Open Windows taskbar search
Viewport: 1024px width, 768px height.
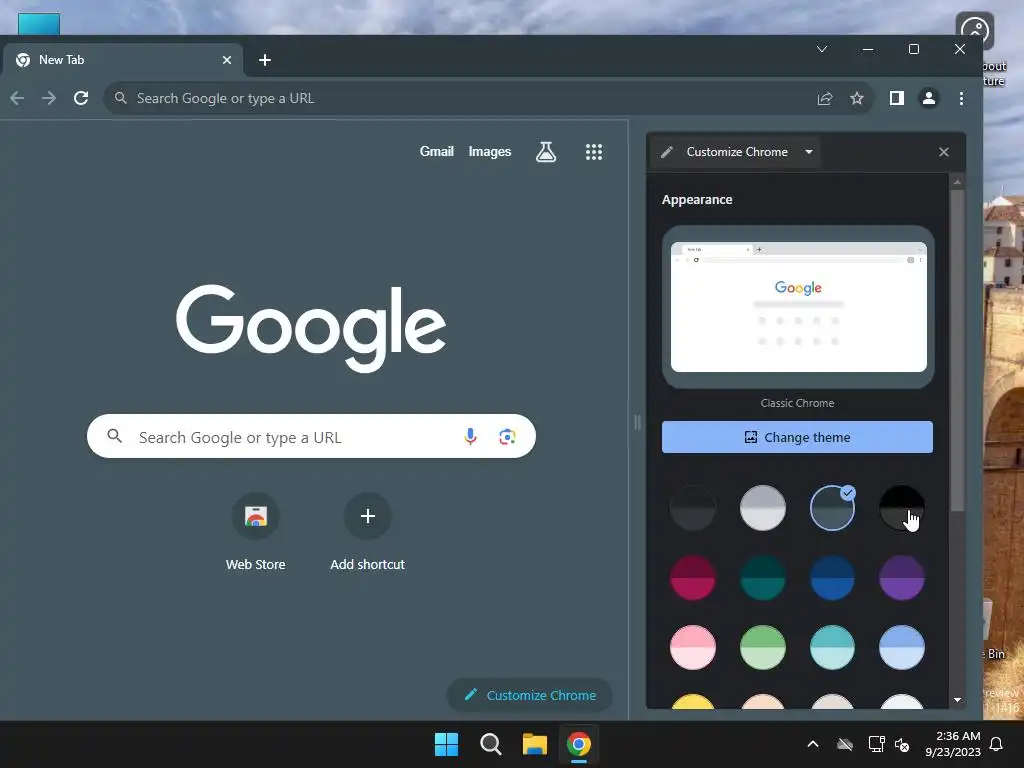click(490, 744)
